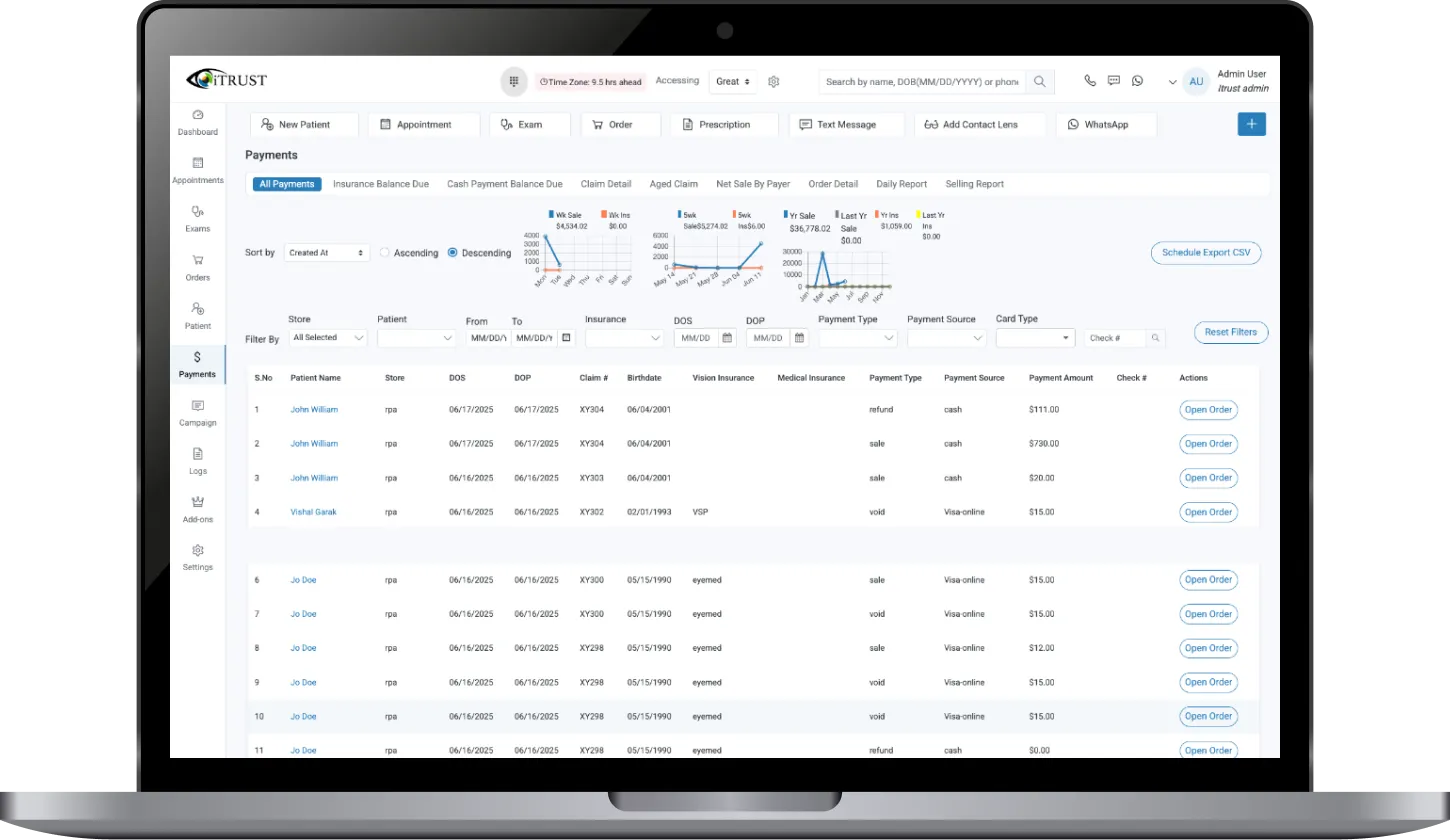Viewport: 1450px width, 840px height.
Task: Open the Payment Type dropdown
Action: (x=858, y=338)
